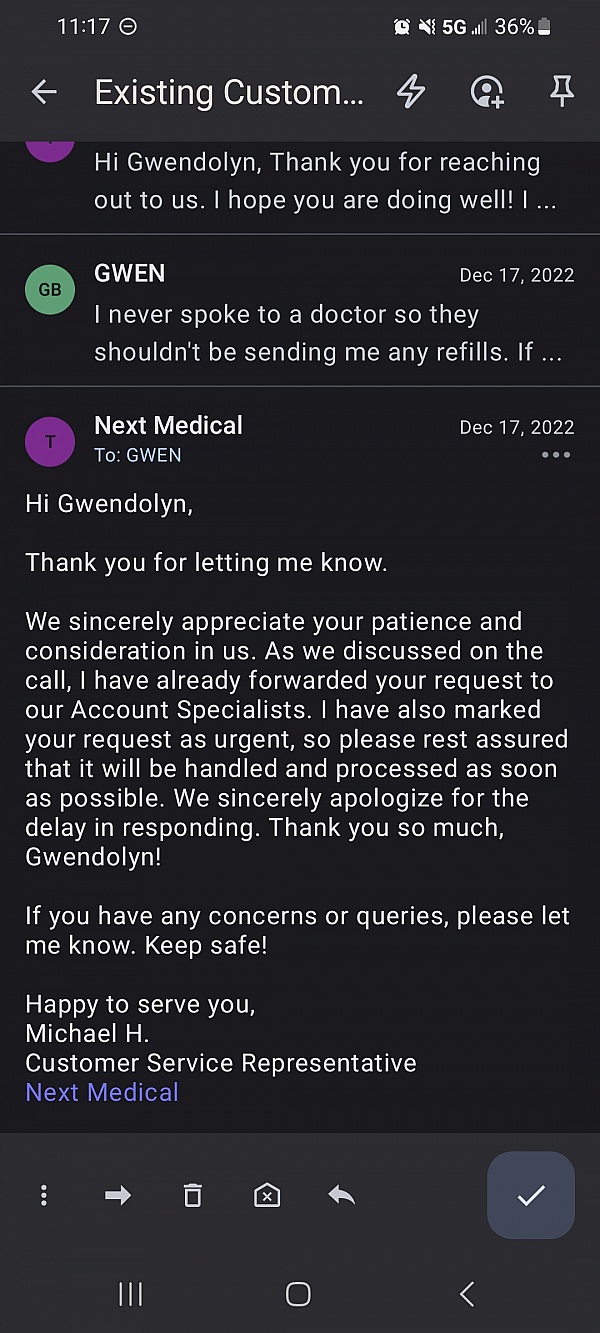Tap the 5G network status icon
Viewport: 600px width, 1333px height.
pos(455,27)
